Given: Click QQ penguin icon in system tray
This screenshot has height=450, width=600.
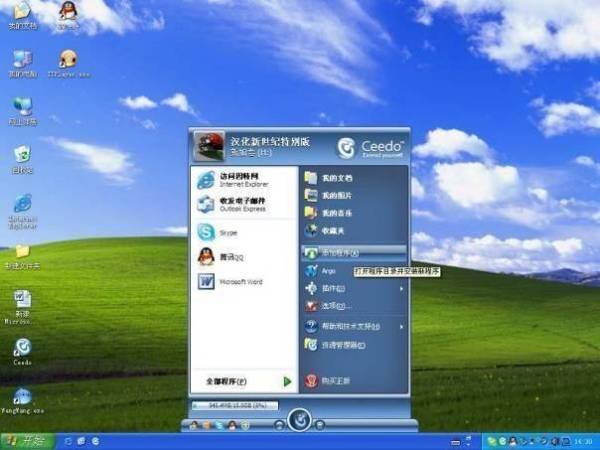Looking at the screenshot, I should point(514,442).
